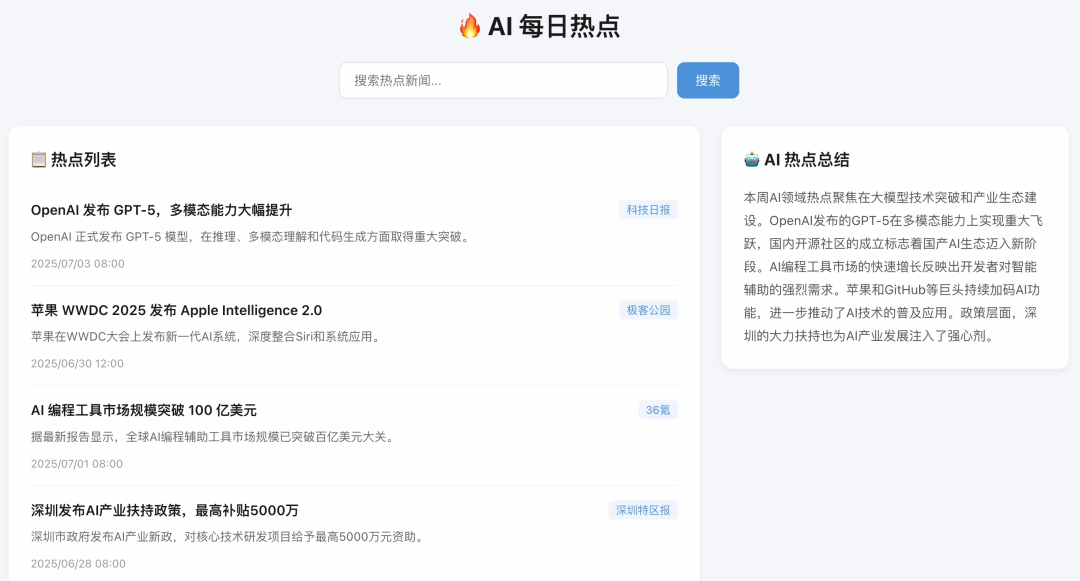Click the 科技日报 source tag
Image resolution: width=1080 pixels, height=581 pixels.
(648, 210)
